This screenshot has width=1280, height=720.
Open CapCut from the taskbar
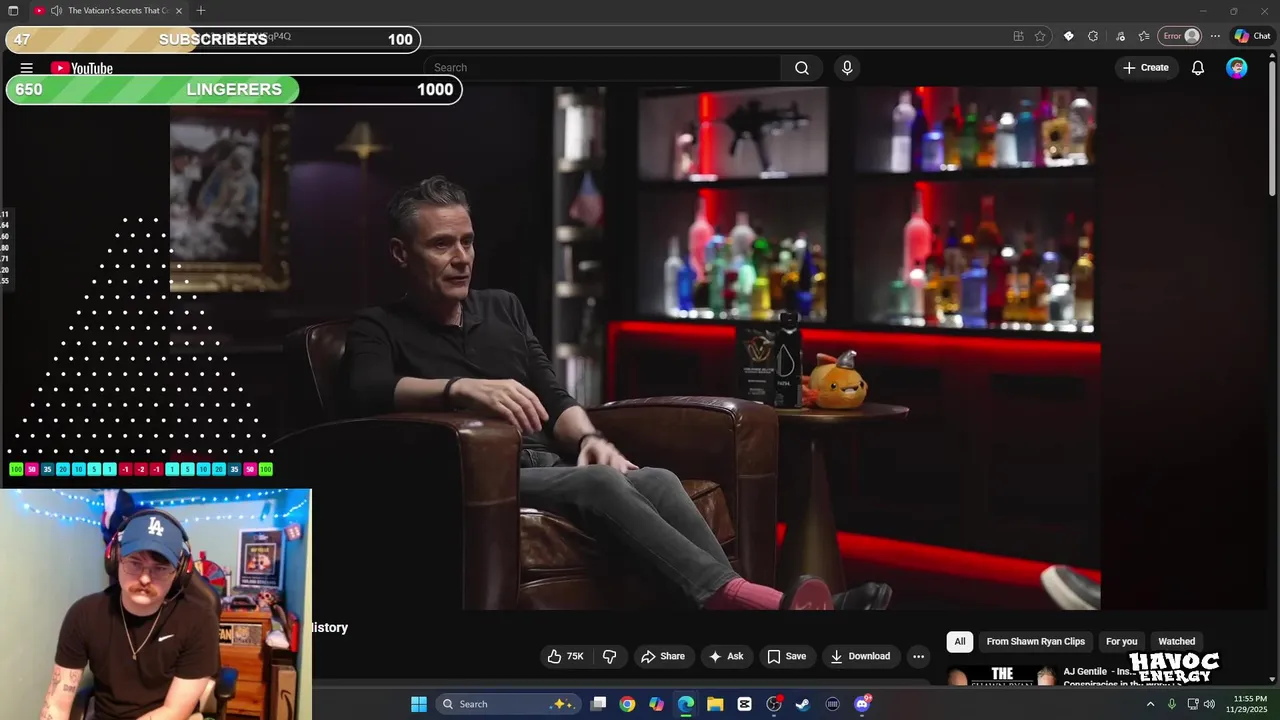pos(744,704)
